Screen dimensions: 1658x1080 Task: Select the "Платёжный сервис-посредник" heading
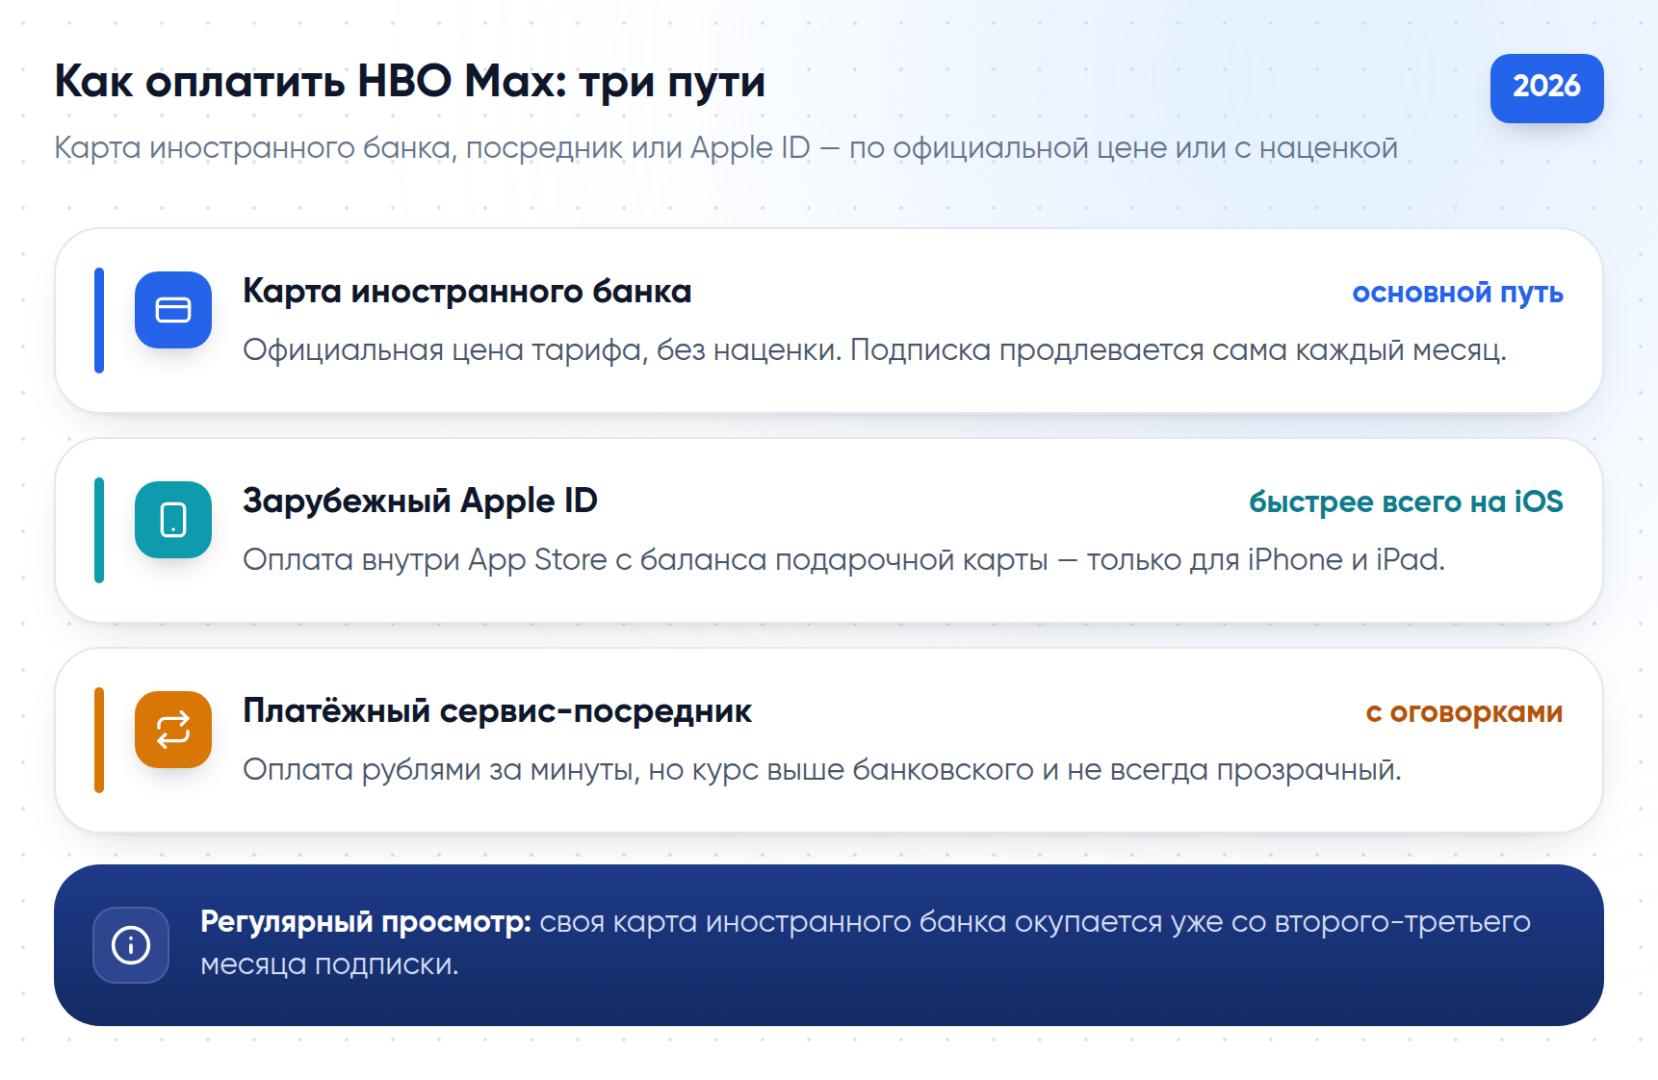pyautogui.click(x=497, y=711)
